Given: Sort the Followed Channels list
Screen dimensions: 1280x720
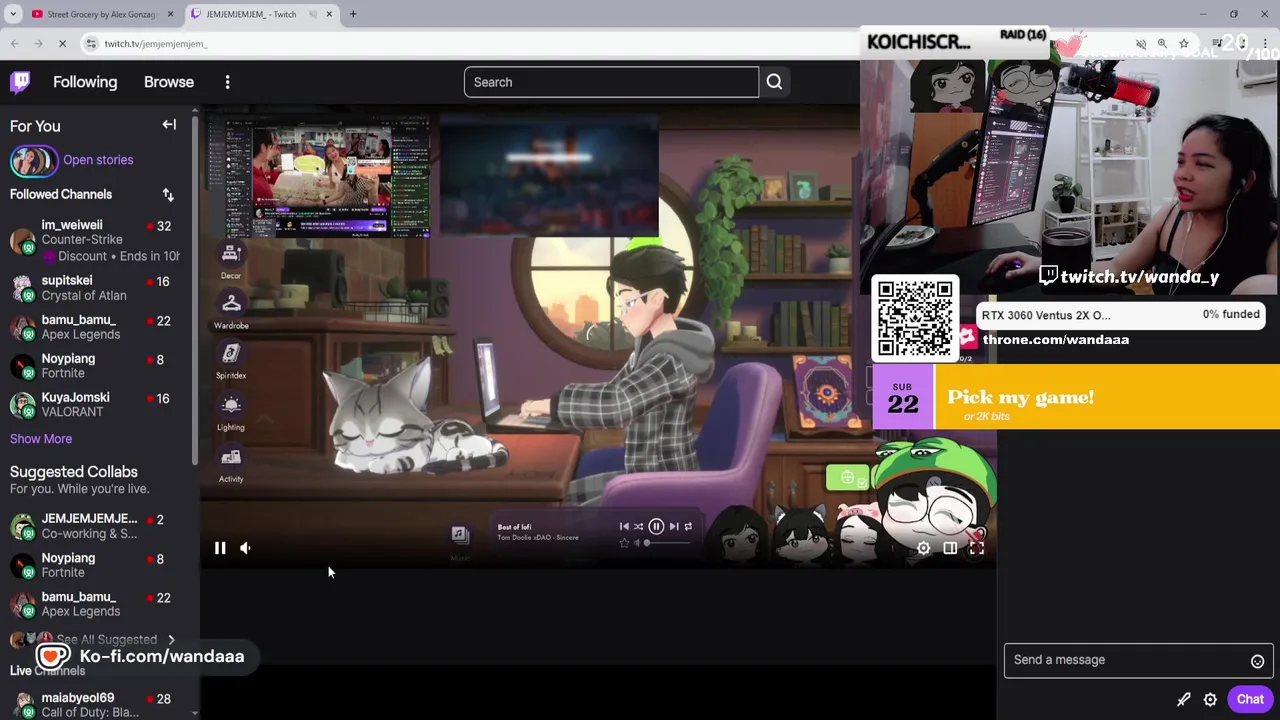Looking at the screenshot, I should click(x=168, y=194).
